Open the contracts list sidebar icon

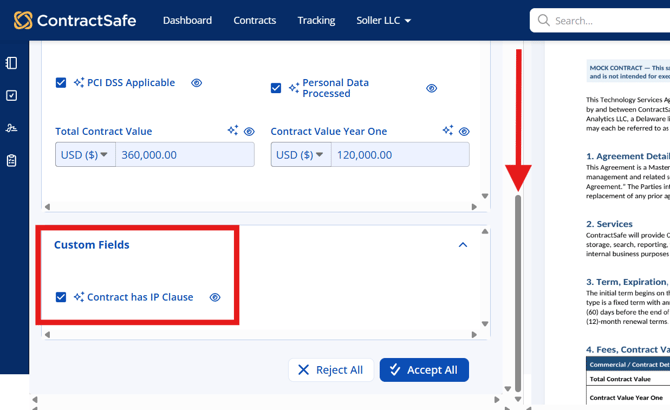click(12, 63)
